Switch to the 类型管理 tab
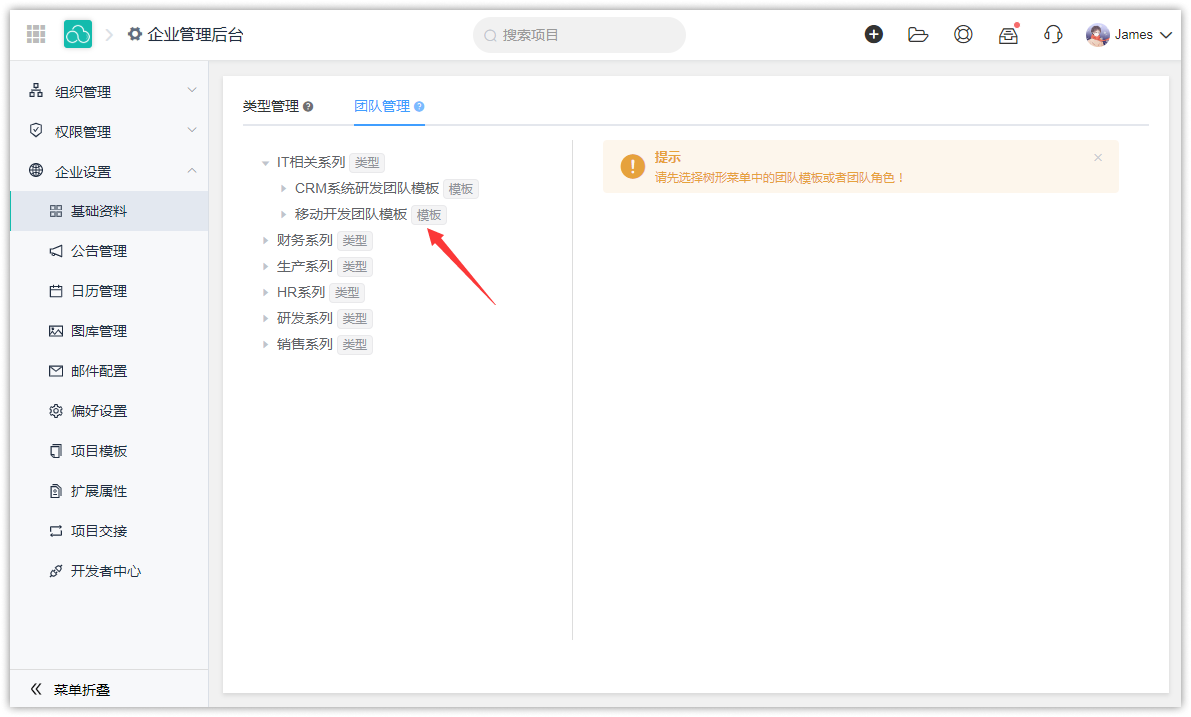The width and height of the screenshot is (1191, 717). [270, 106]
